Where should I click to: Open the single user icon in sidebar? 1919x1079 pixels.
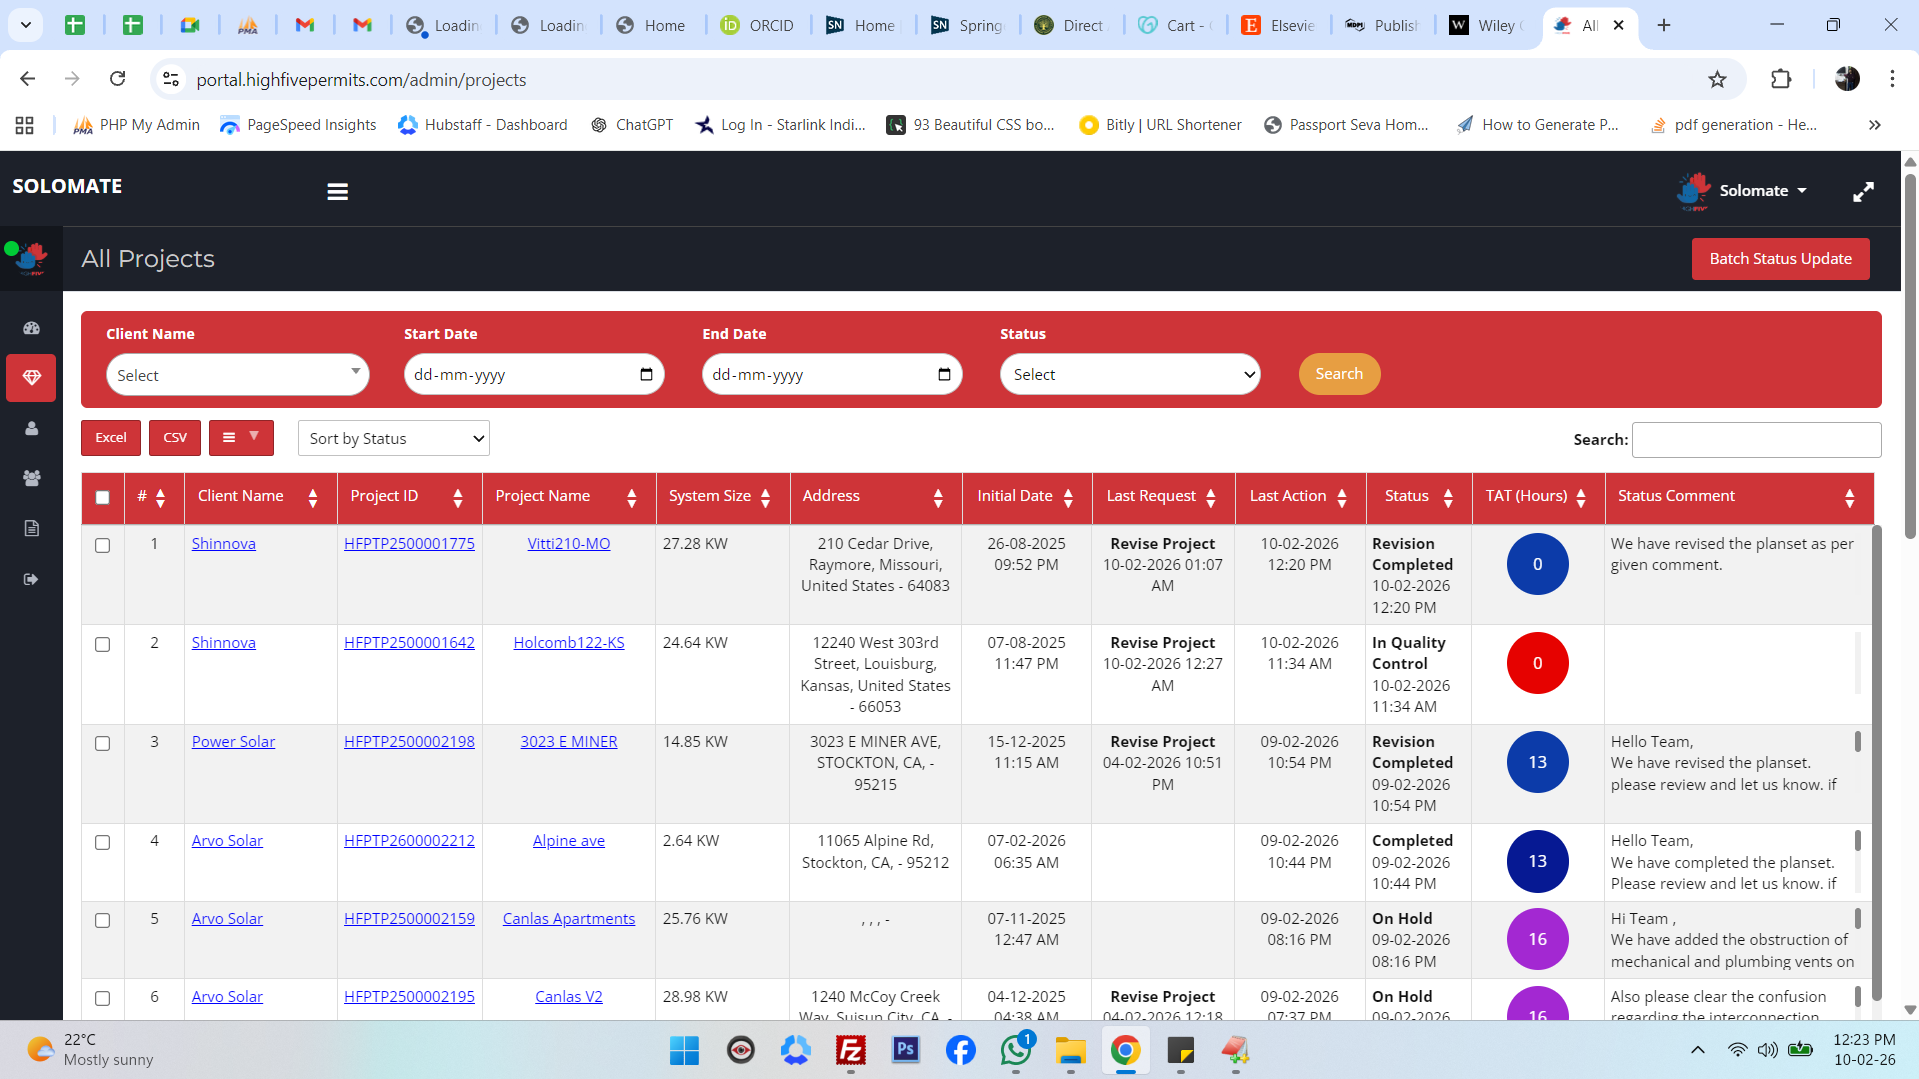[x=31, y=428]
